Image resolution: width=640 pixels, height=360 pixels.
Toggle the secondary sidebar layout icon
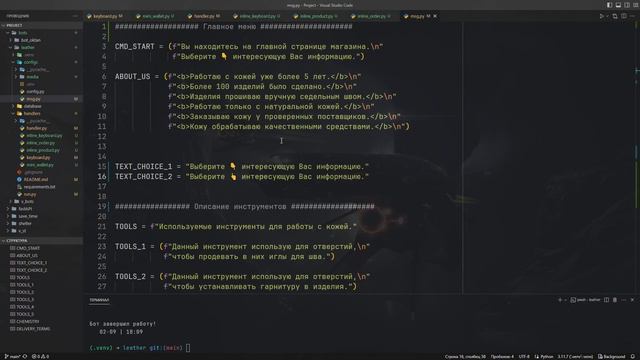click(627, 5)
